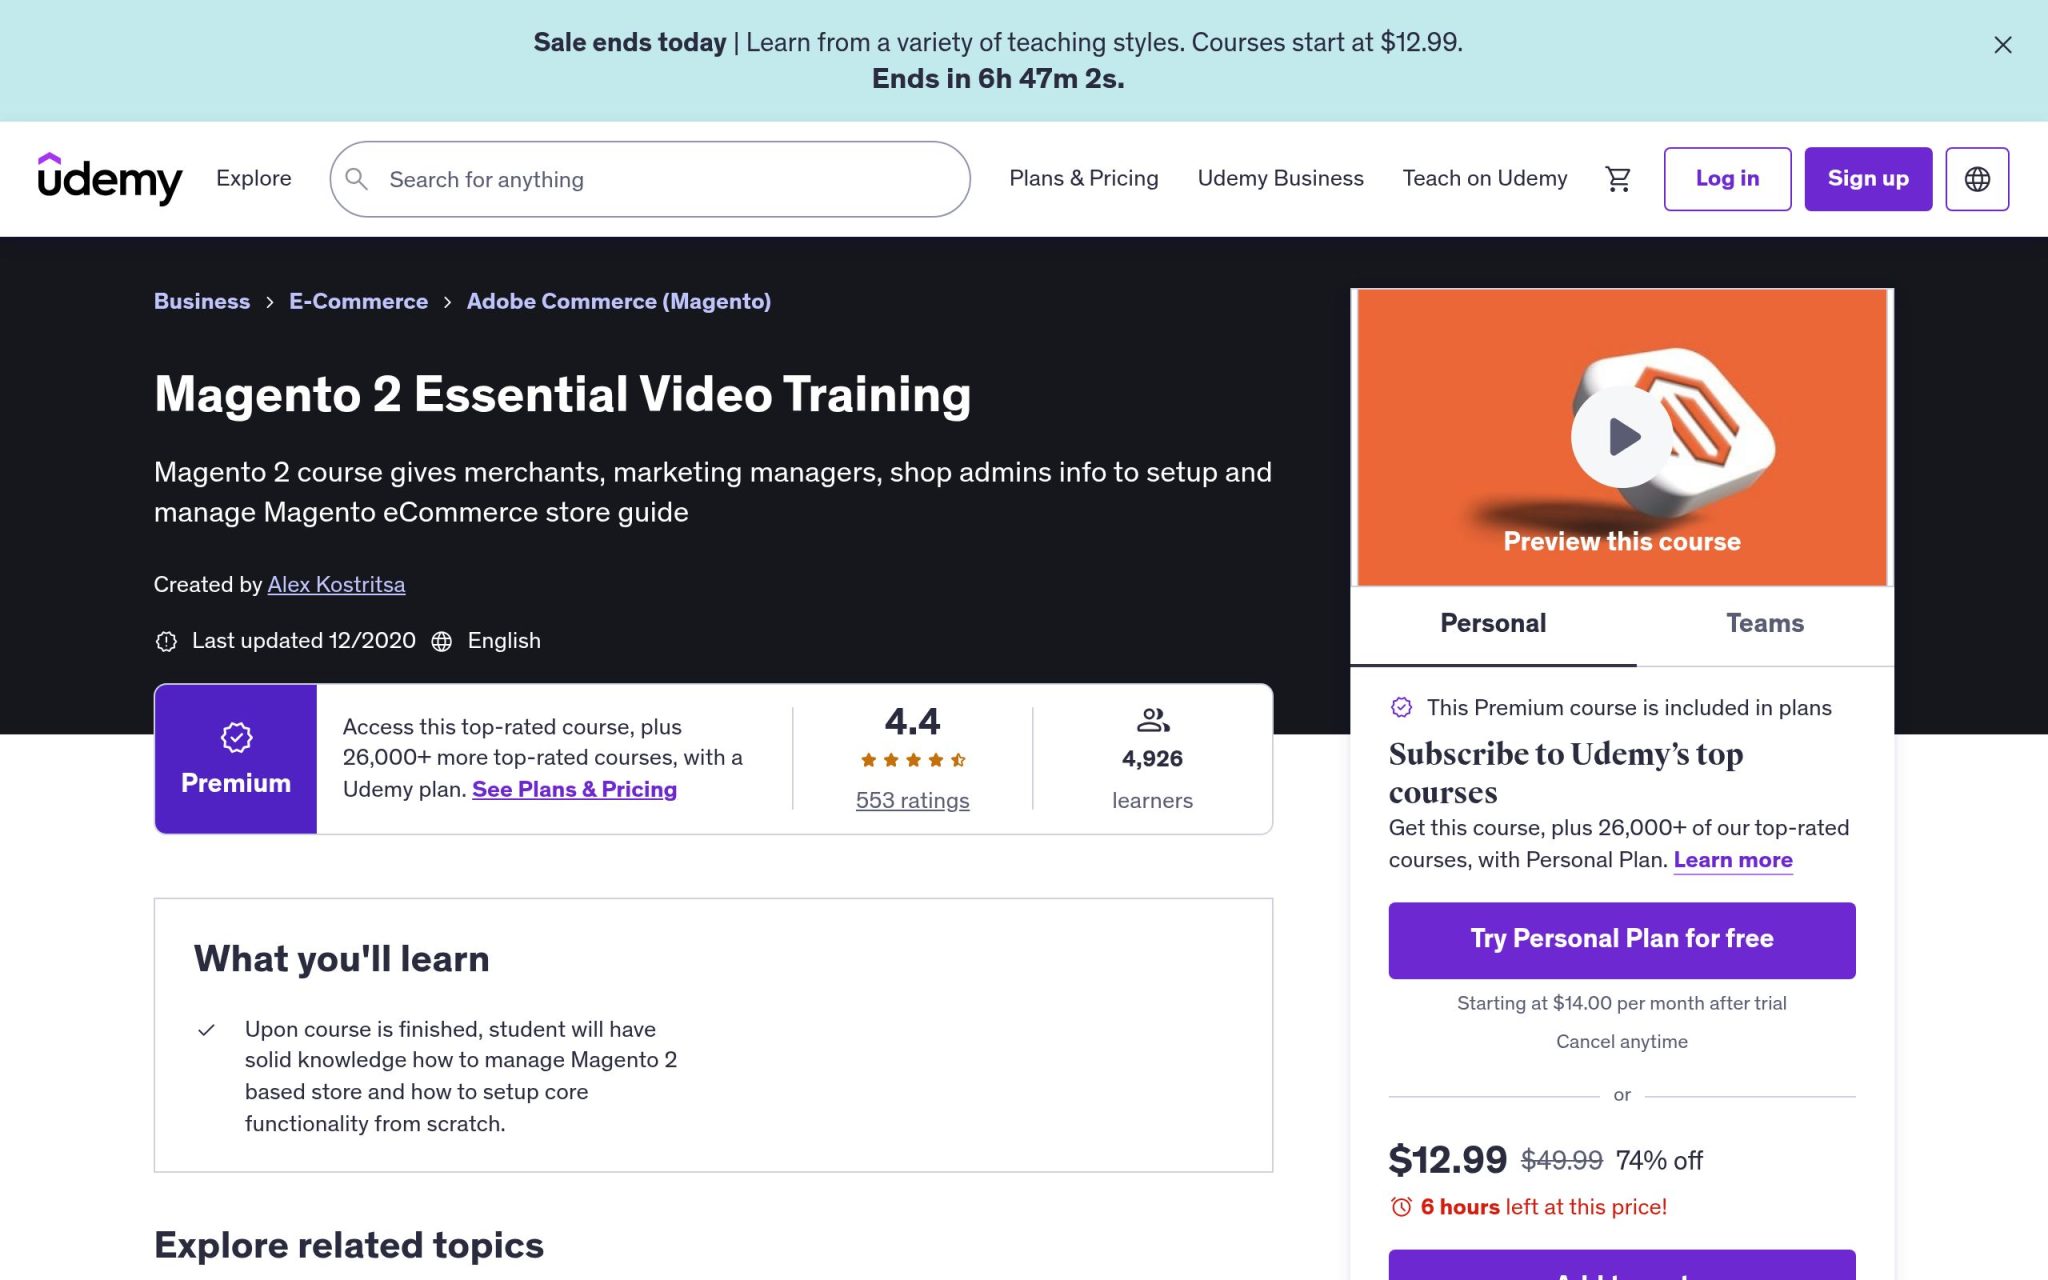Open the language selector globe
The height and width of the screenshot is (1280, 2048).
point(1977,179)
